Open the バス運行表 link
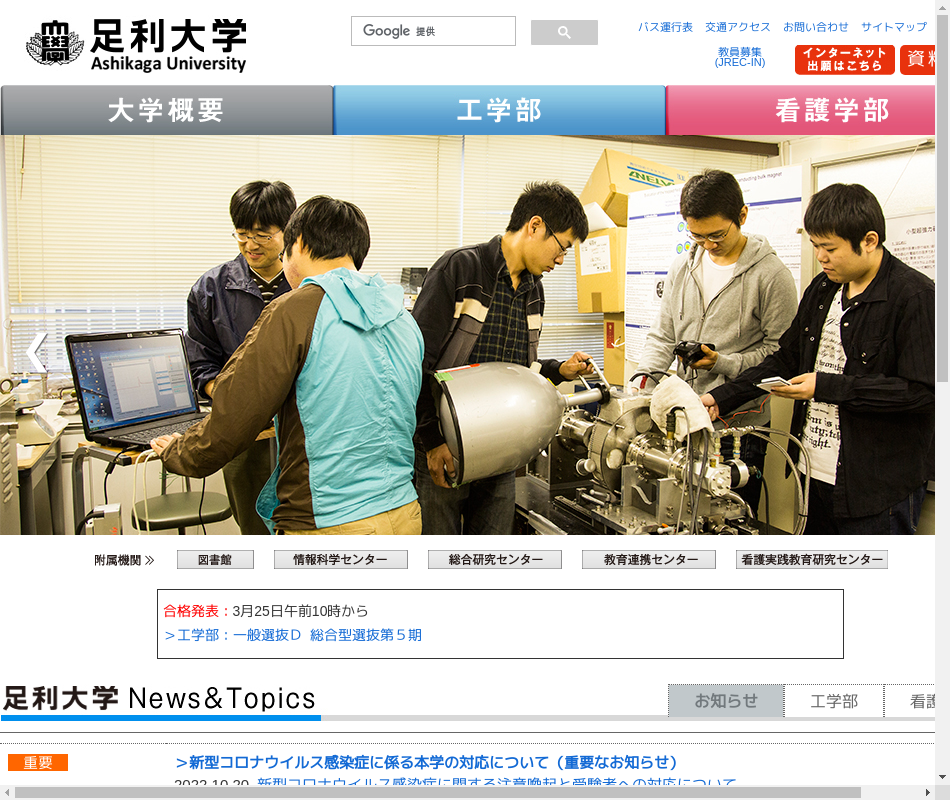Viewport: 950px width, 800px height. [665, 27]
